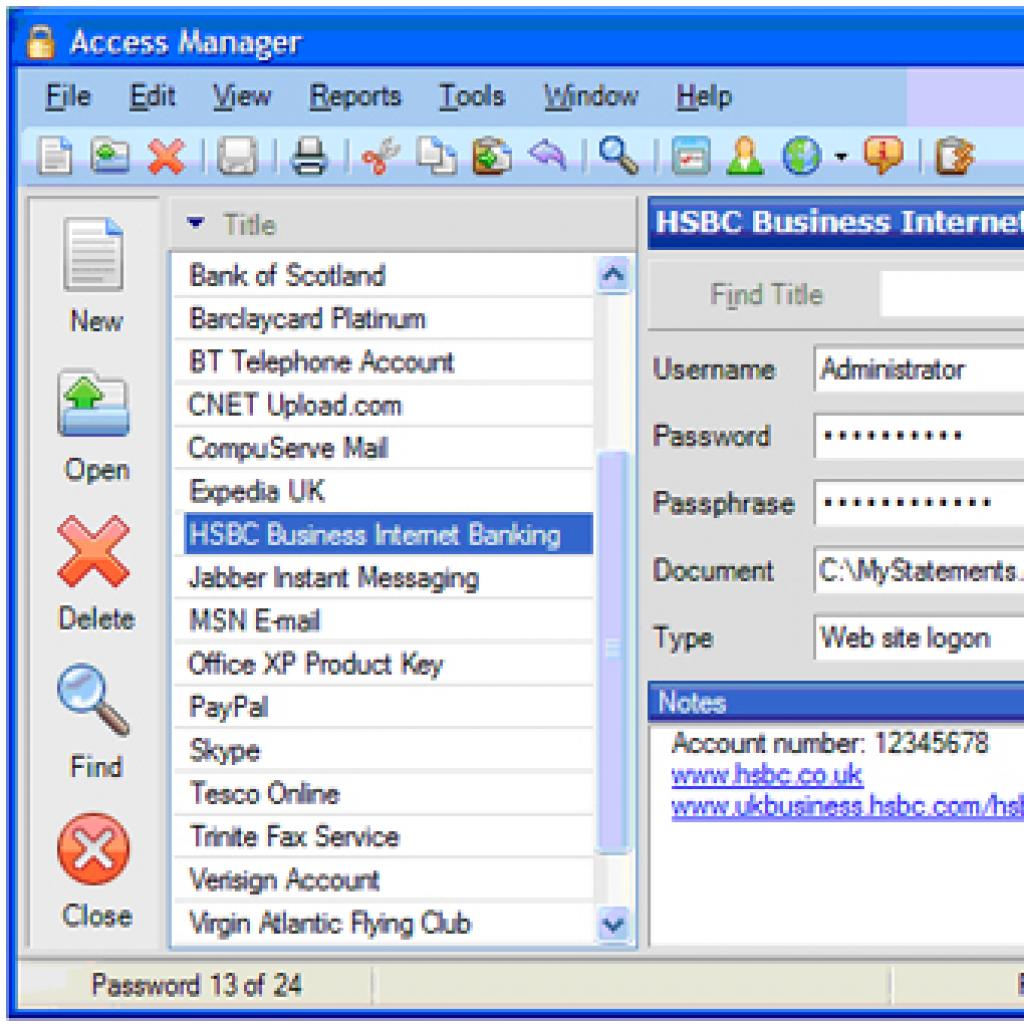Select Expedia UK entry
This screenshot has width=1024, height=1024.
[x=383, y=491]
